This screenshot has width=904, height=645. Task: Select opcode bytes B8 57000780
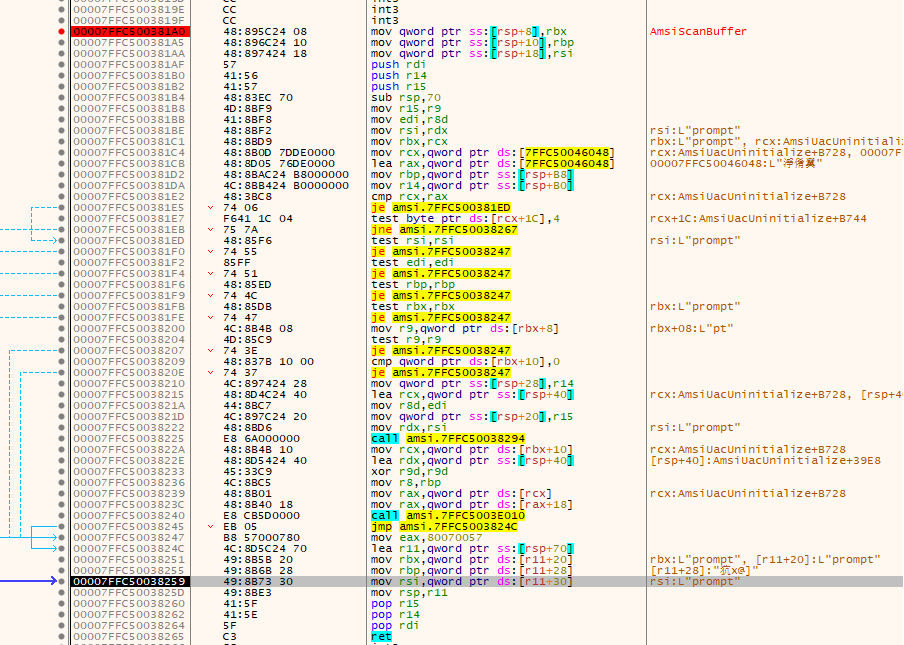tap(262, 537)
